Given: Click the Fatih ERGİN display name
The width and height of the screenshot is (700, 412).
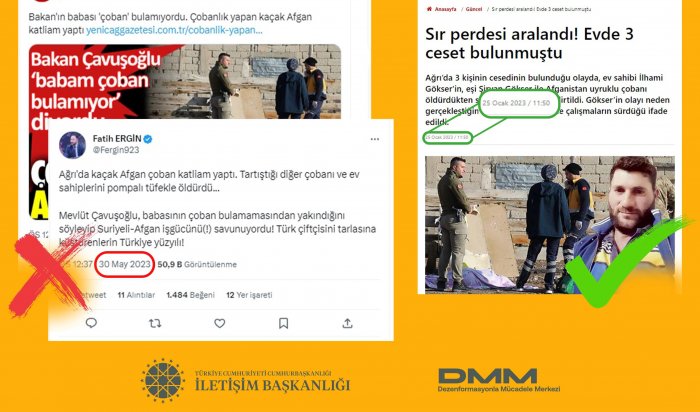Looking at the screenshot, I should [x=117, y=139].
